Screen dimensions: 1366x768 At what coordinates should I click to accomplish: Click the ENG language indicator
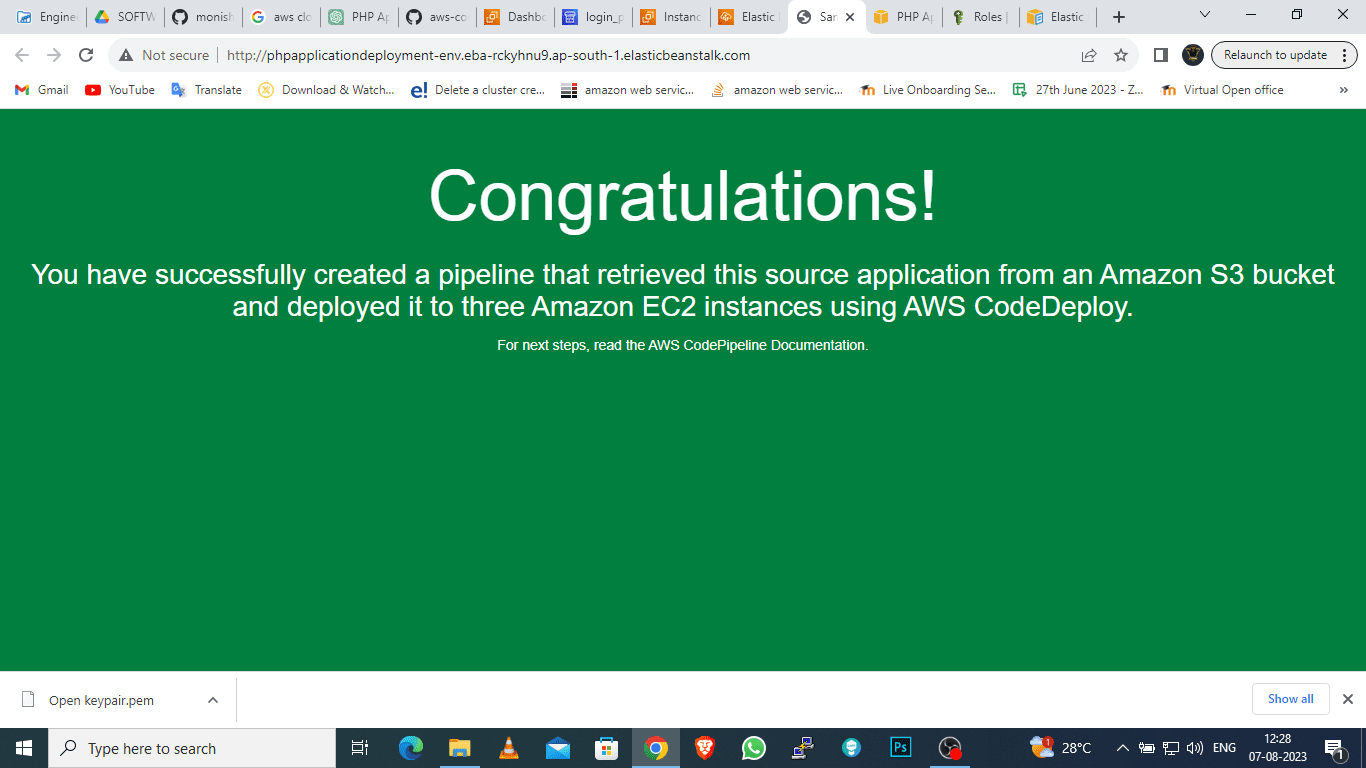[x=1224, y=748]
